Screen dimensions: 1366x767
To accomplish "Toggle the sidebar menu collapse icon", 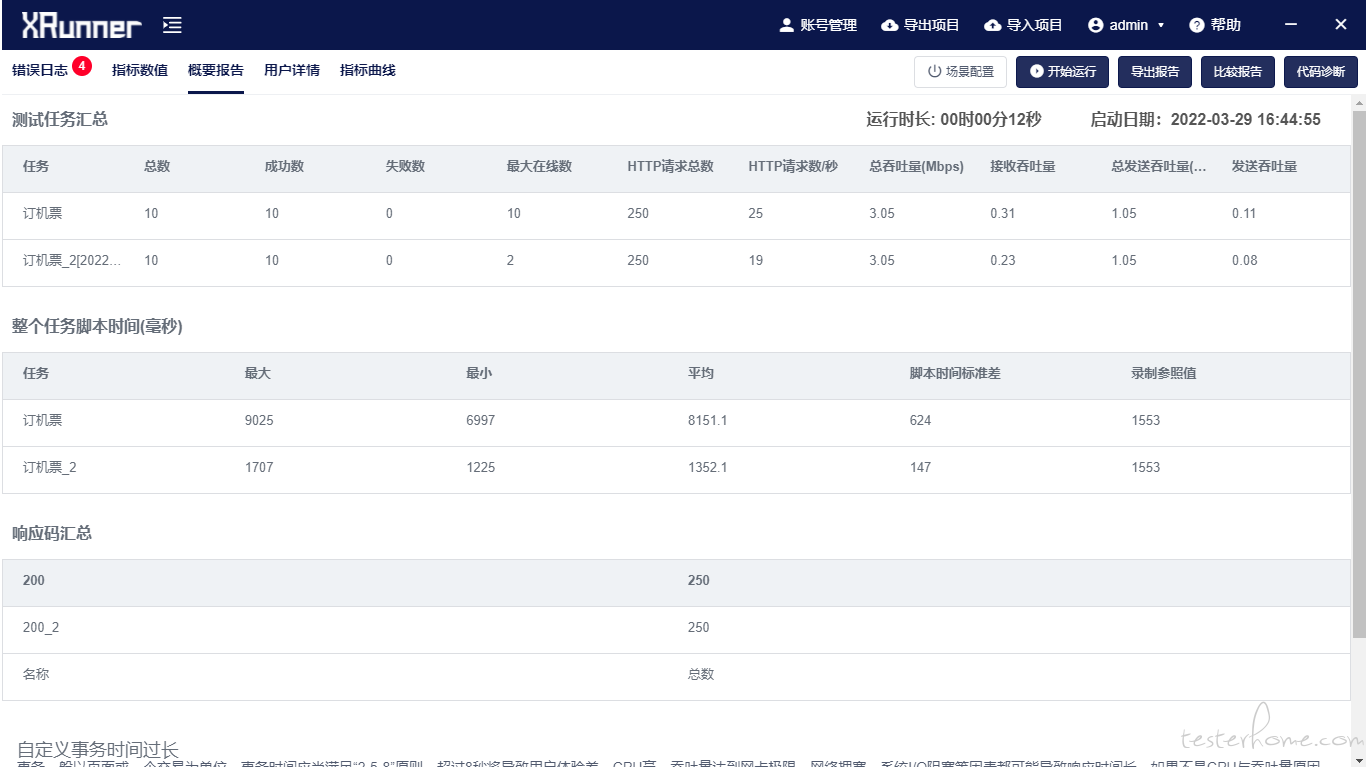I will coord(172,25).
